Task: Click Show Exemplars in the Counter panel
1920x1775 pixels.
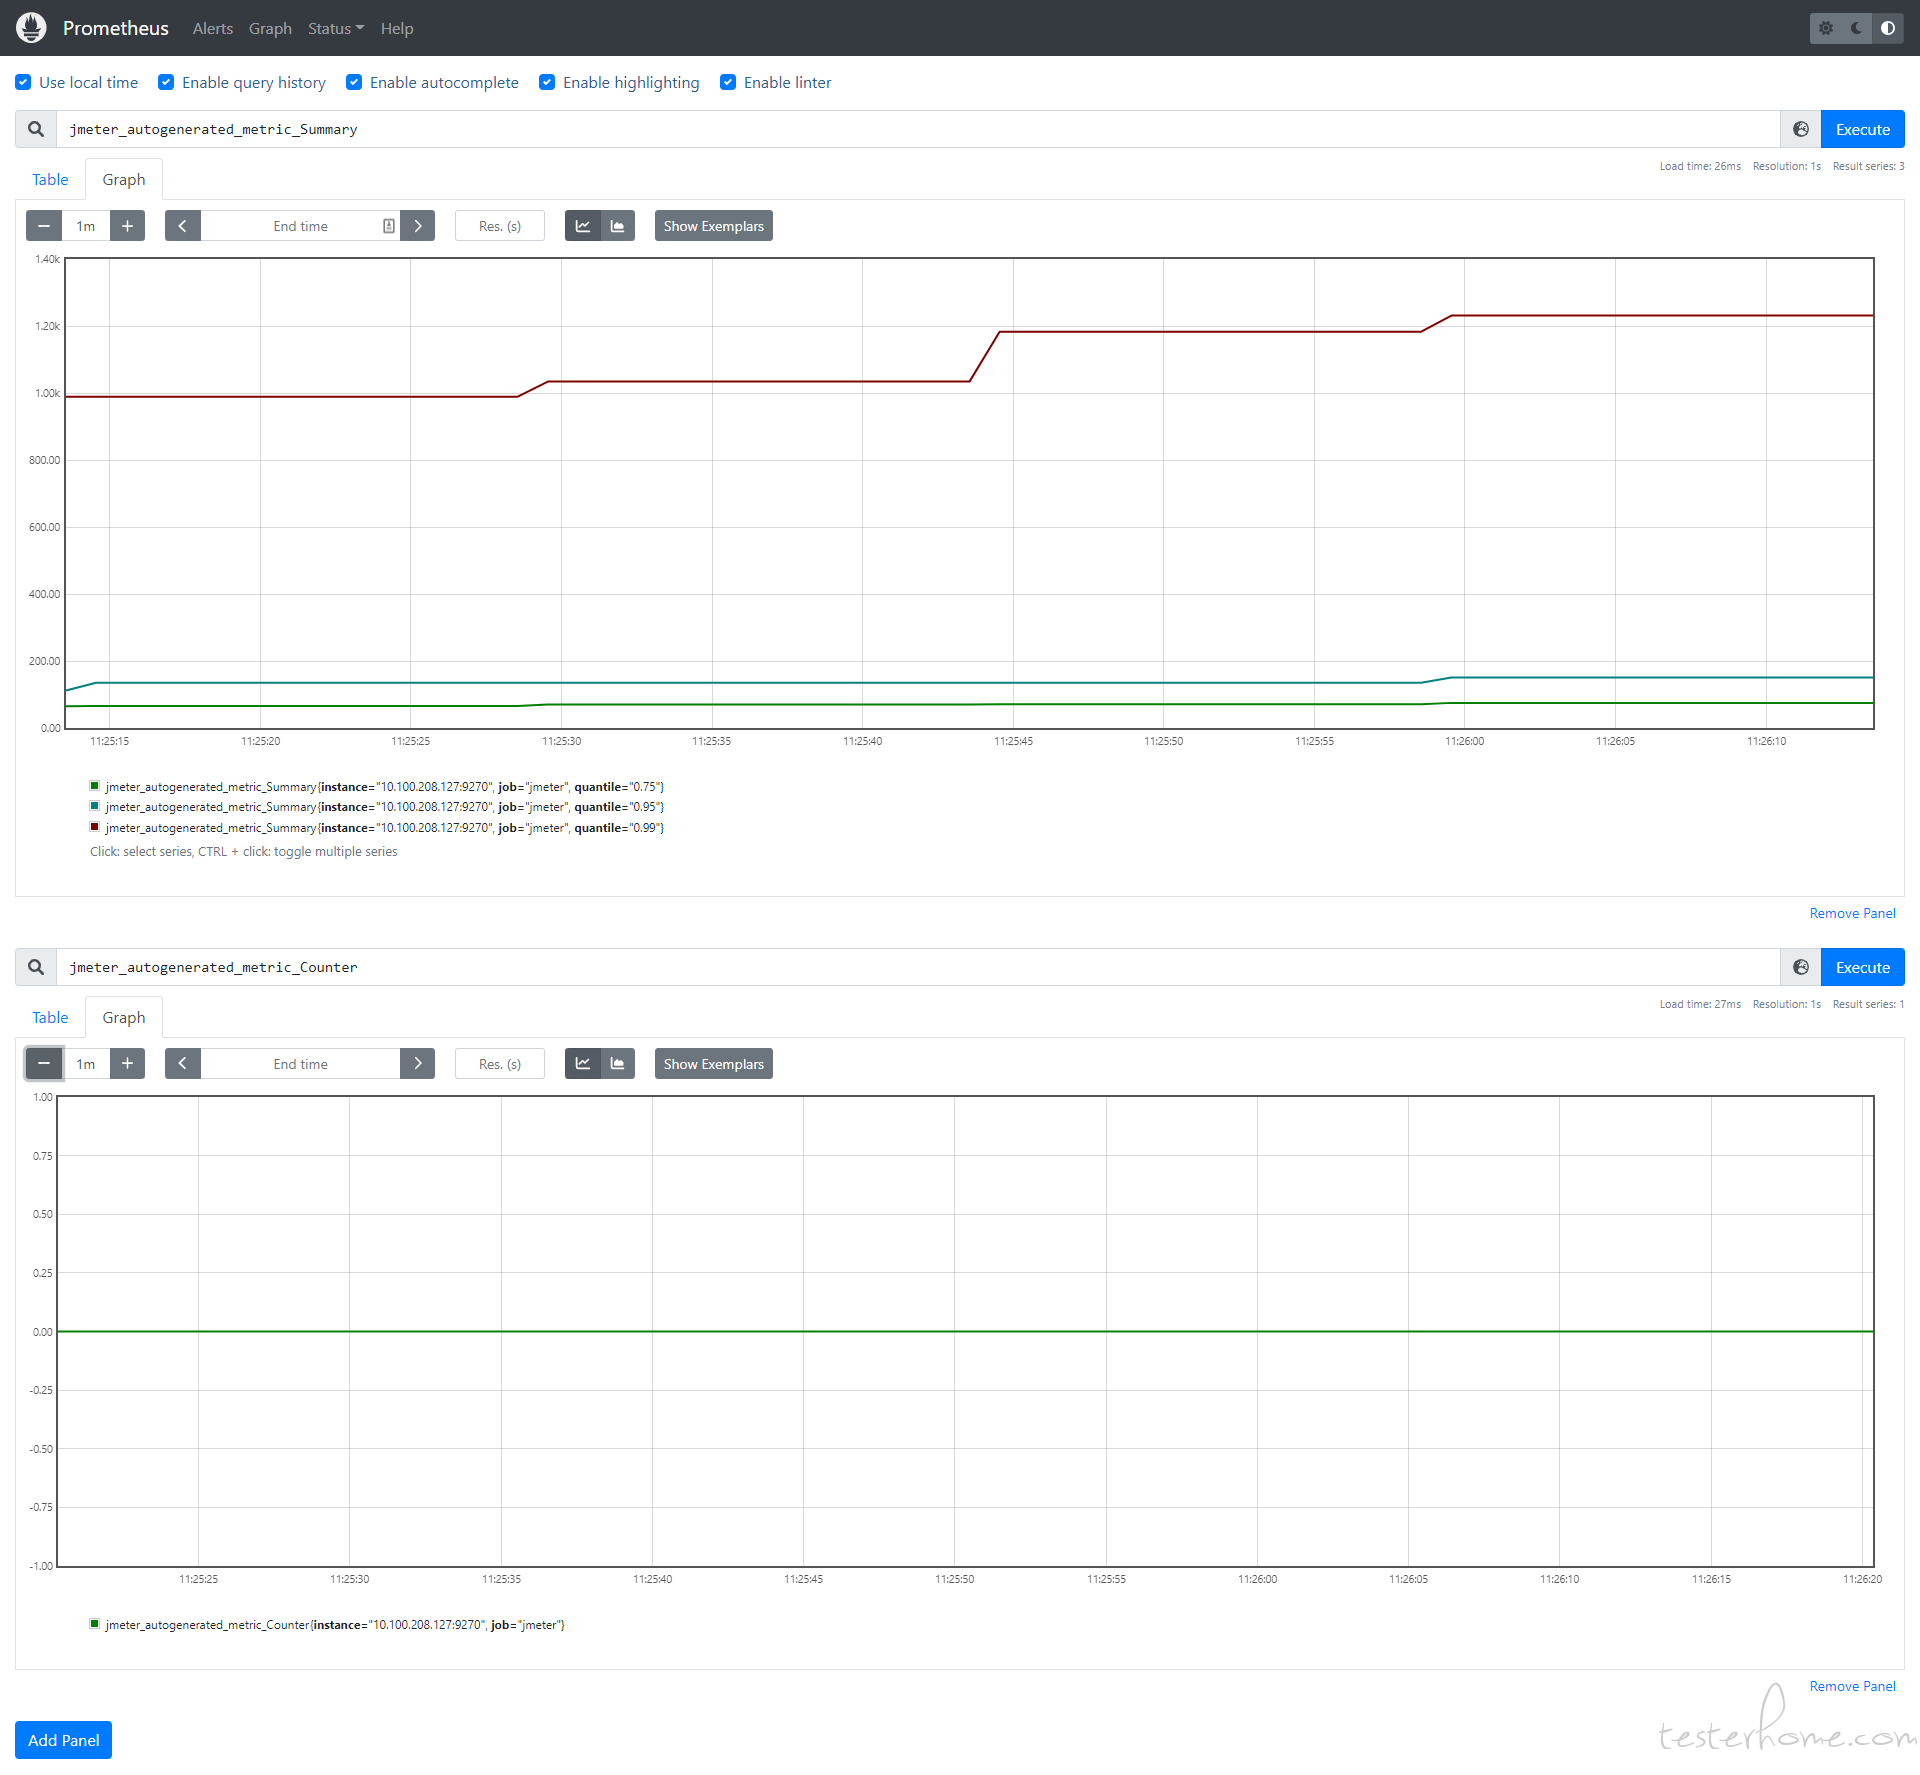Action: 714,1064
